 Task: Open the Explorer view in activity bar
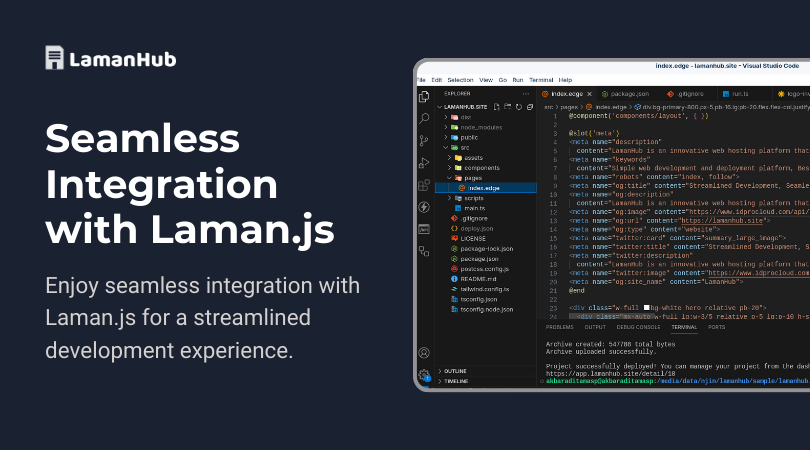pyautogui.click(x=424, y=97)
